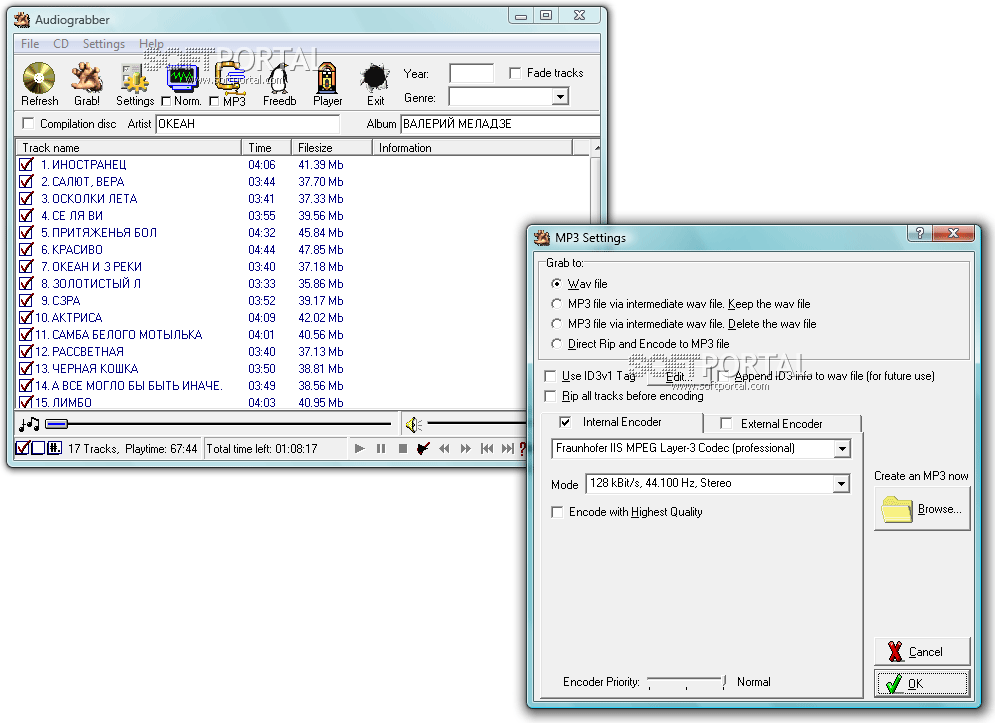Image resolution: width=995 pixels, height=723 pixels.
Task: Click the MP3 clamp icon
Action: [x=230, y=79]
